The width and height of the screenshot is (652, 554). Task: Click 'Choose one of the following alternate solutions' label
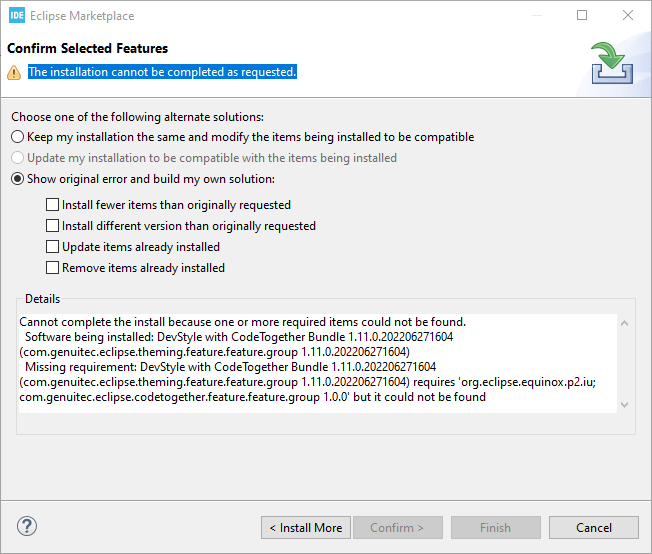(x=138, y=117)
